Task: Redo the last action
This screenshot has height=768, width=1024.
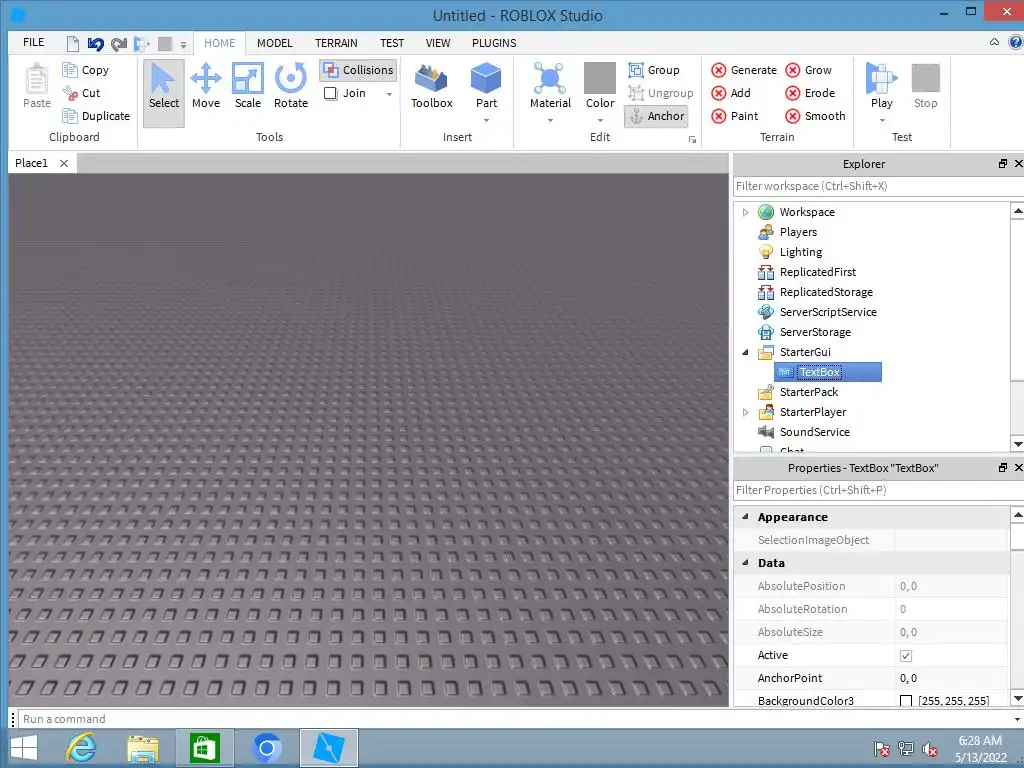Action: (x=119, y=44)
